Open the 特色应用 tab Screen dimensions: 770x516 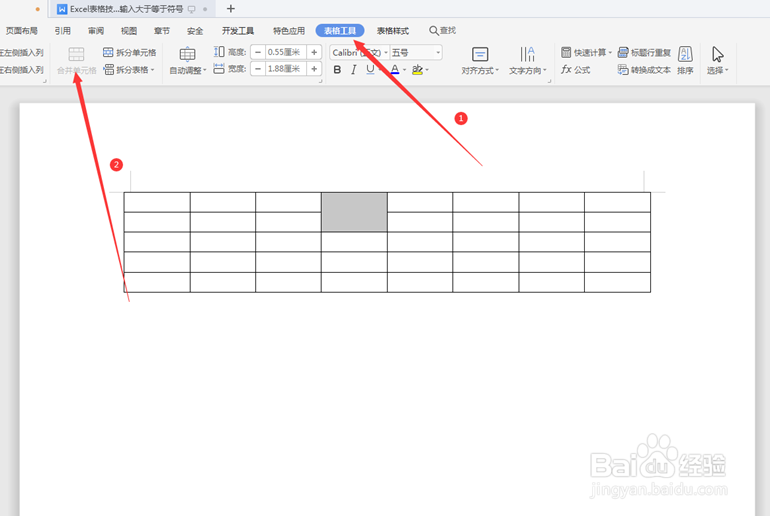[289, 31]
